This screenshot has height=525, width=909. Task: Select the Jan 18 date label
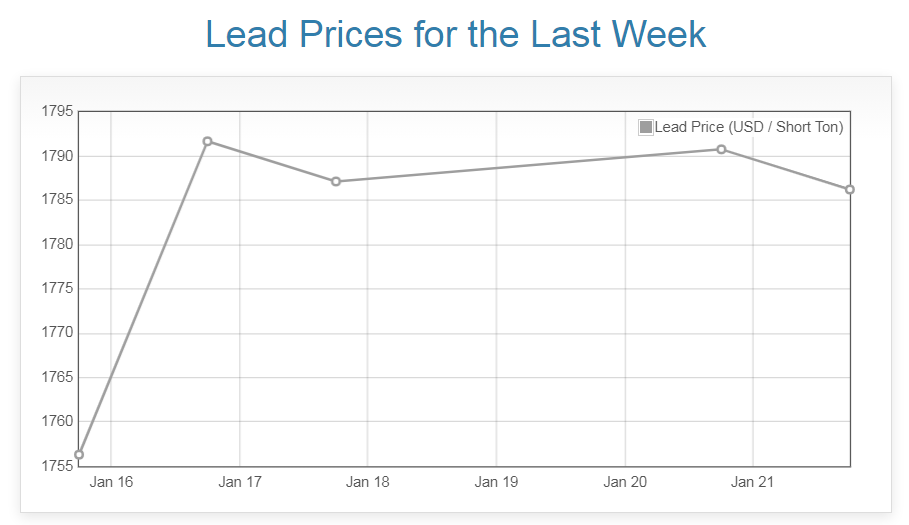click(368, 482)
